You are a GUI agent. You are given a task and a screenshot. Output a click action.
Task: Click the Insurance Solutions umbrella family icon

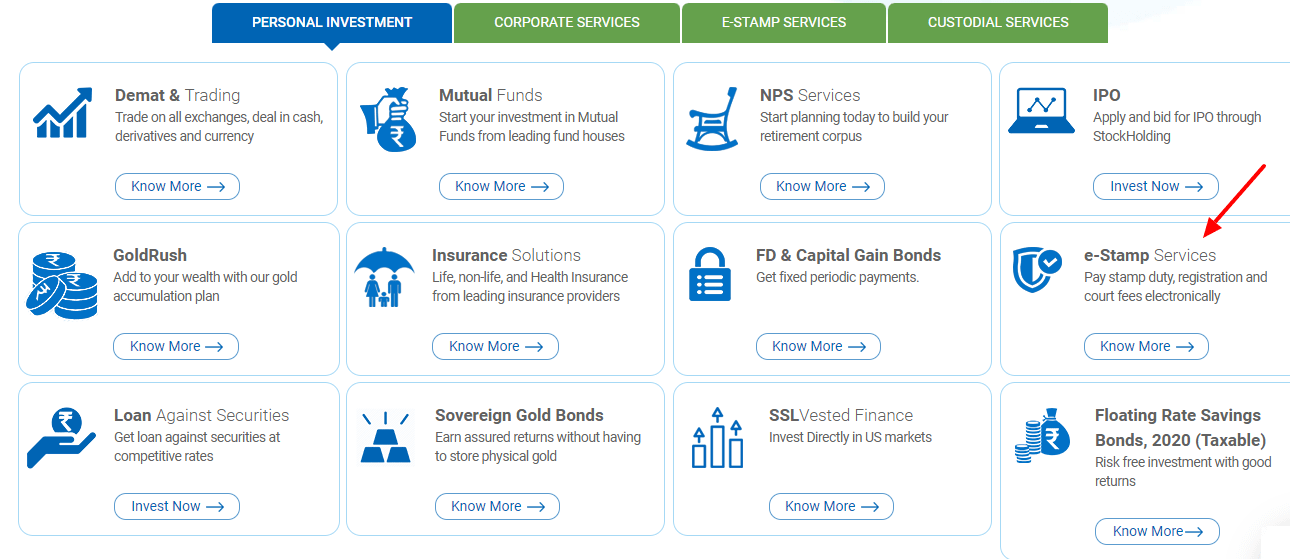point(385,277)
